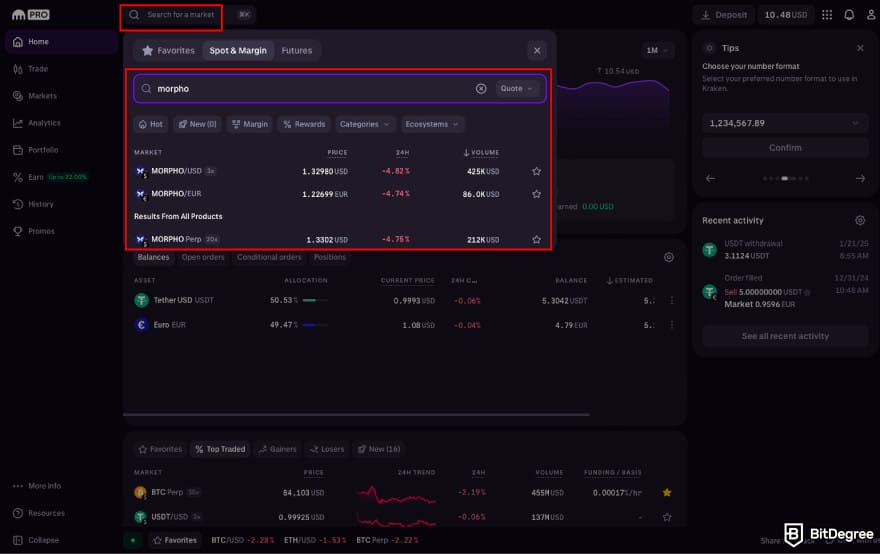This screenshot has height=554, width=880.
Task: Go to Markets in sidebar
Action: point(61,96)
